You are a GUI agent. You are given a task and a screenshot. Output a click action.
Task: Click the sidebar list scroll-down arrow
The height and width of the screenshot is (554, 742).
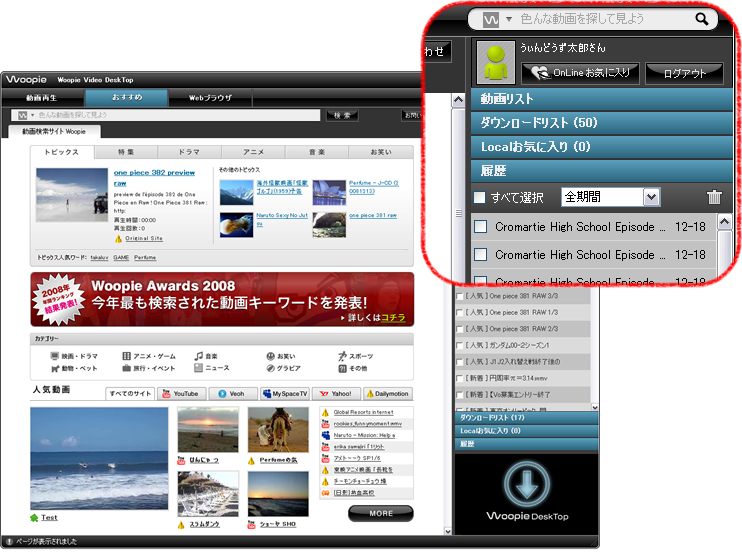coord(594,407)
